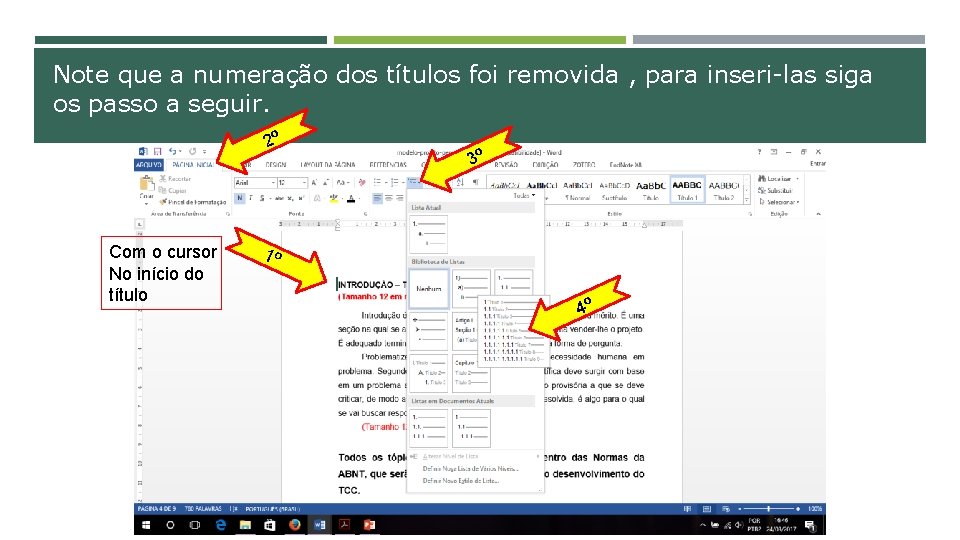Click Entrar sign-in link
960x540 pixels.
coord(817,163)
